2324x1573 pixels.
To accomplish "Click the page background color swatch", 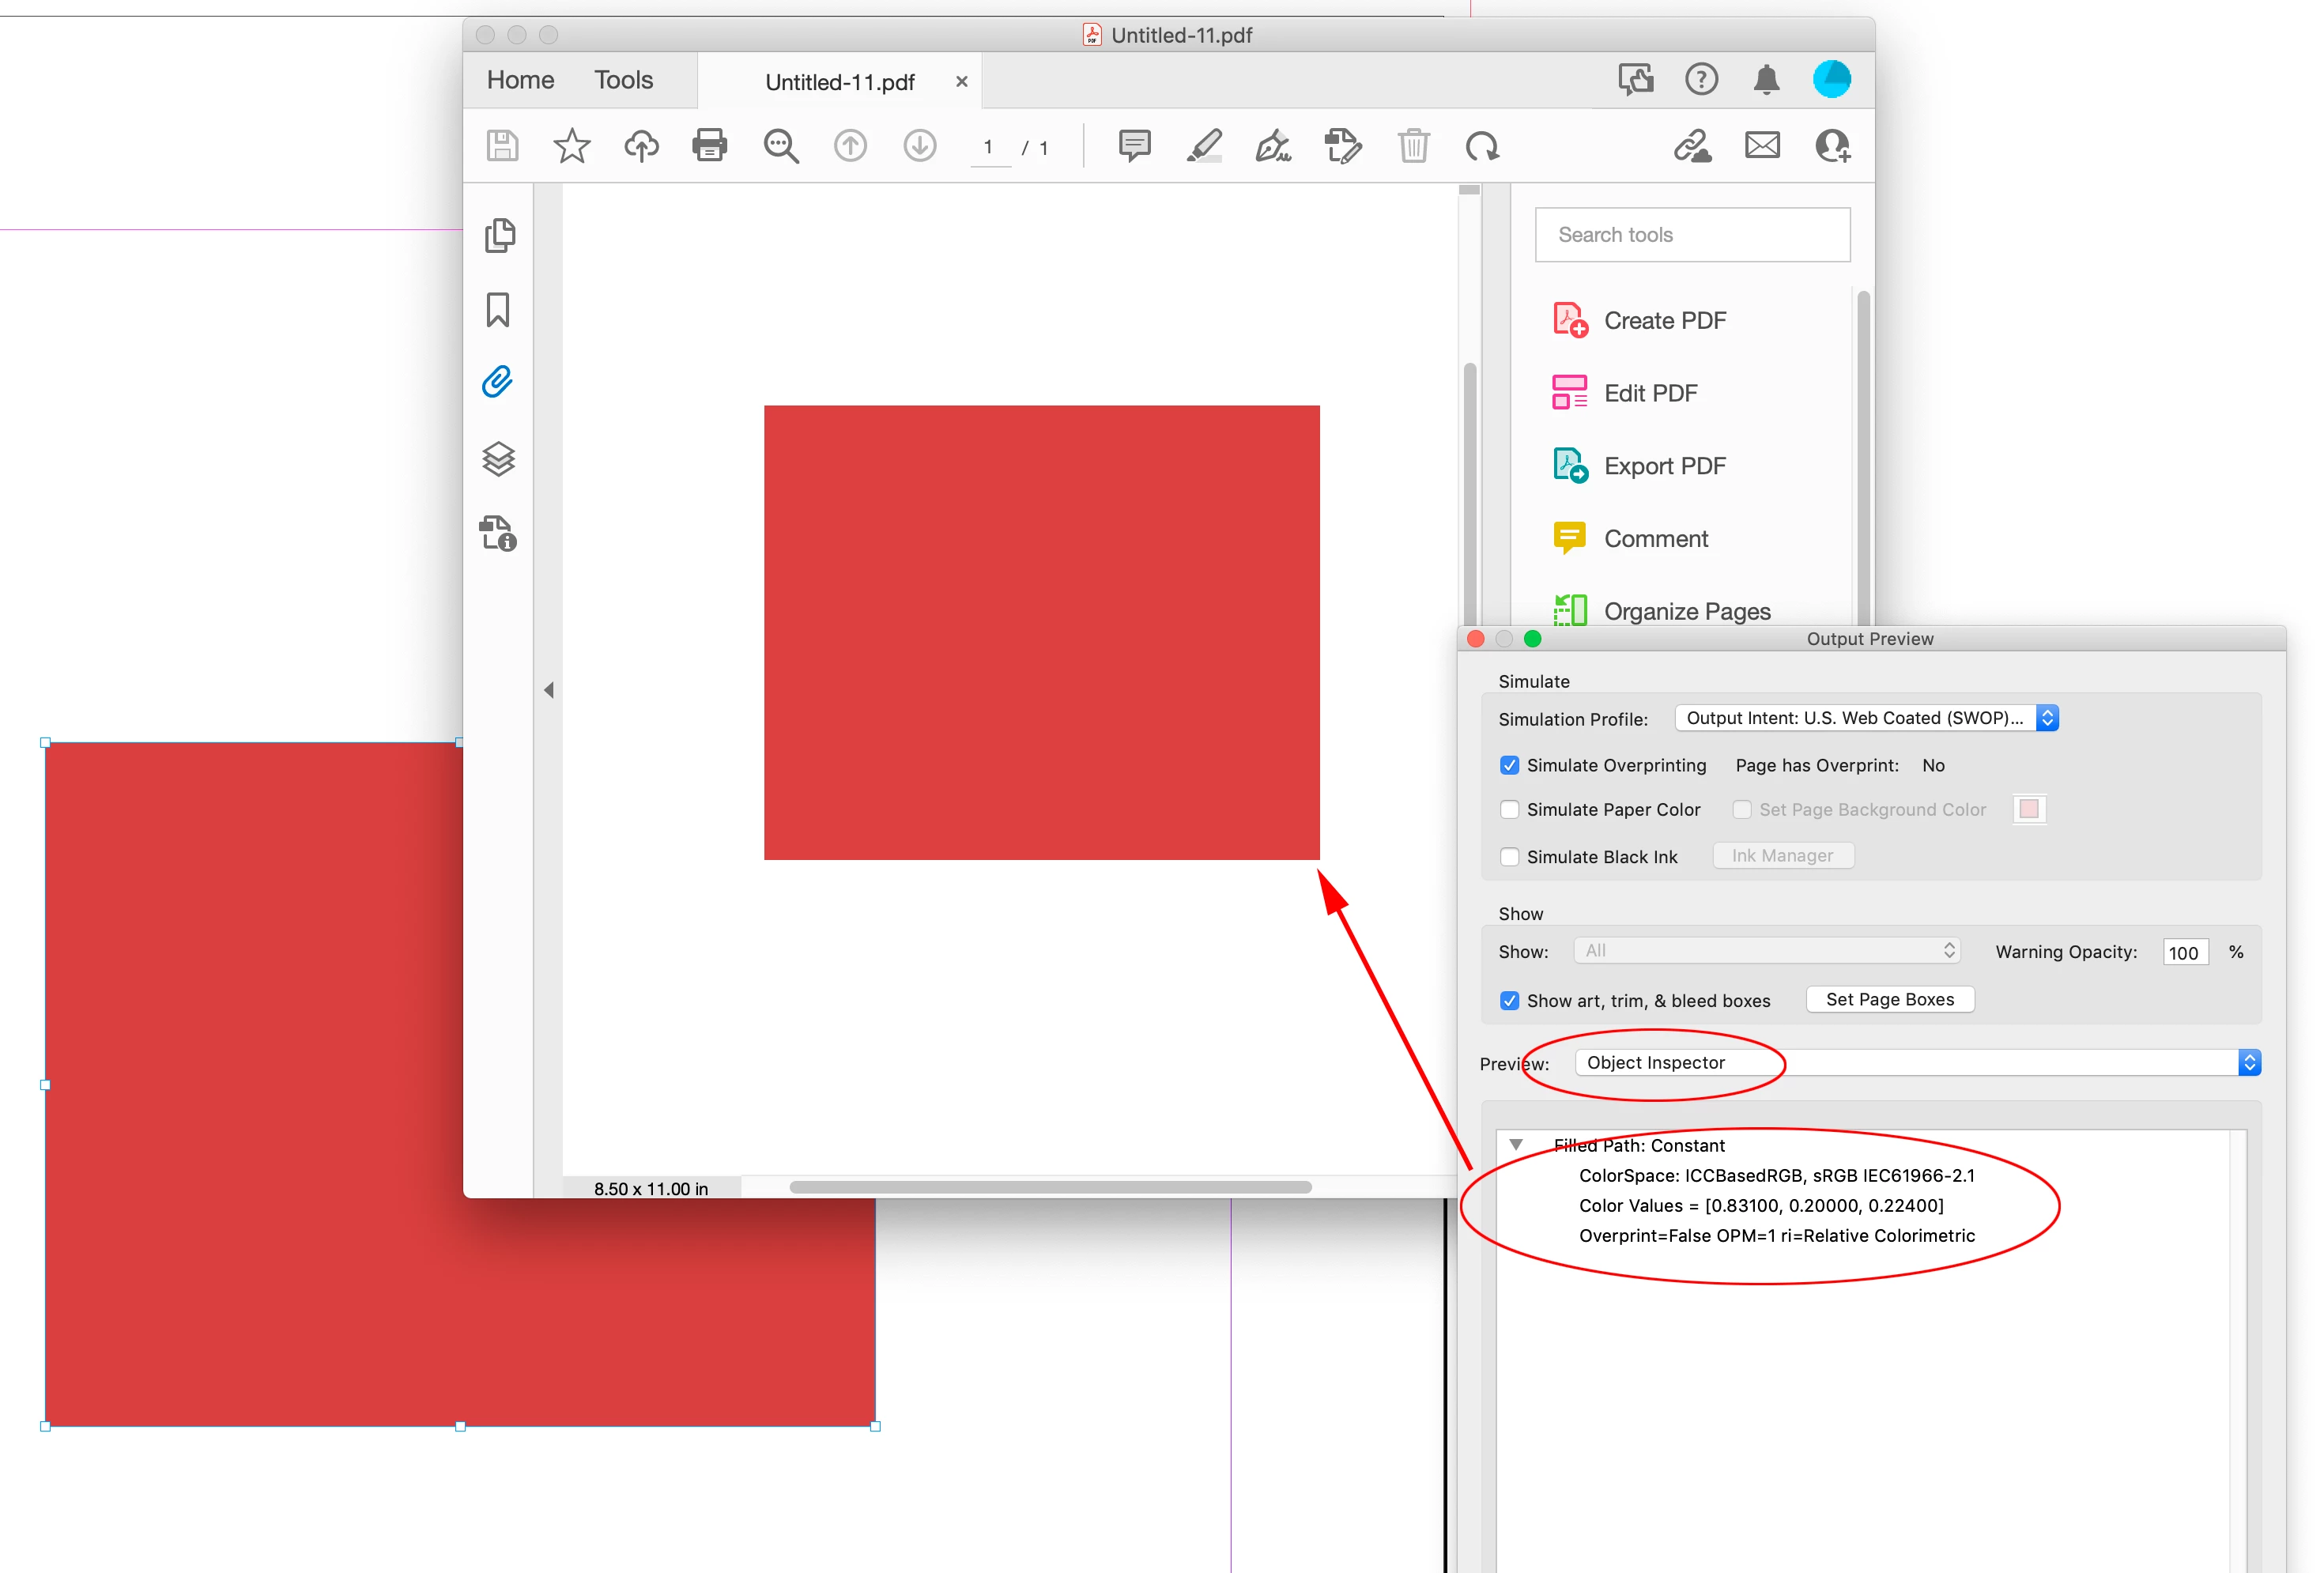I will [x=2028, y=809].
